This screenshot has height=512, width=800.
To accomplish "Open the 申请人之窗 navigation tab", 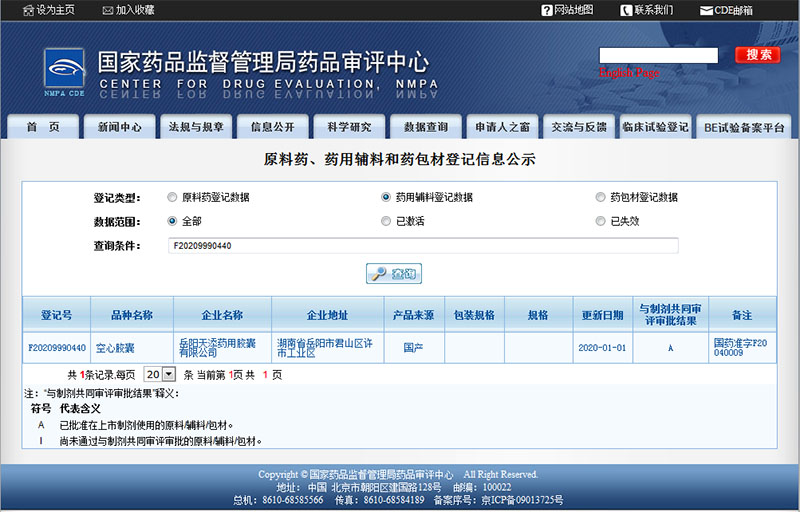I will (x=503, y=127).
